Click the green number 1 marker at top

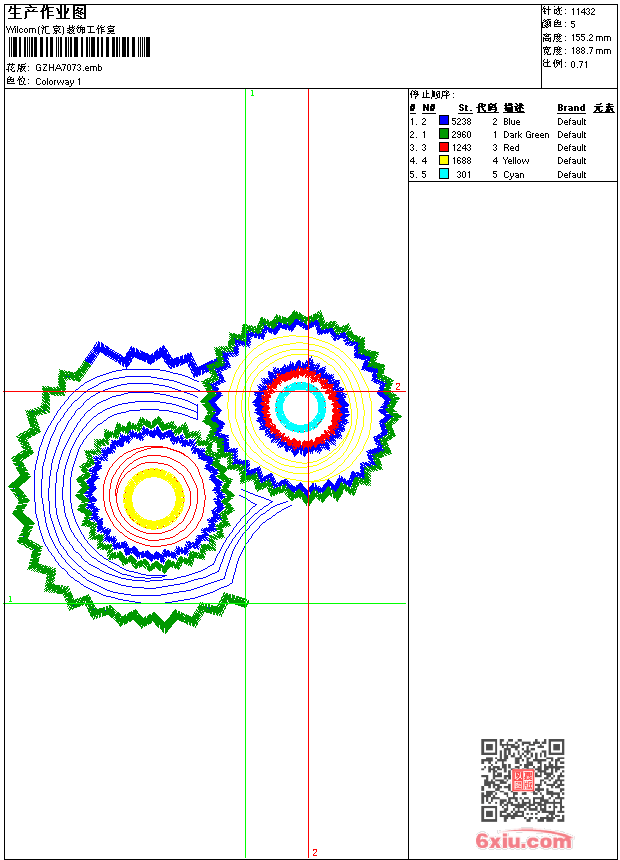[x=252, y=93]
